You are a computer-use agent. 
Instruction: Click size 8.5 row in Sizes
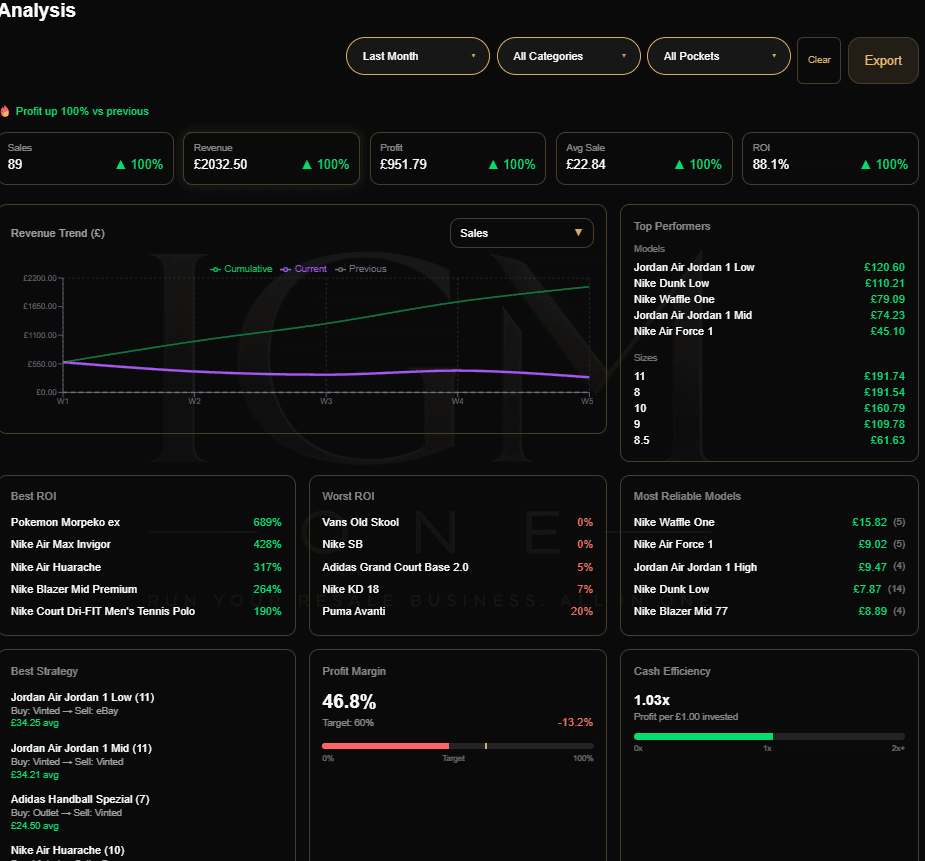pos(769,440)
